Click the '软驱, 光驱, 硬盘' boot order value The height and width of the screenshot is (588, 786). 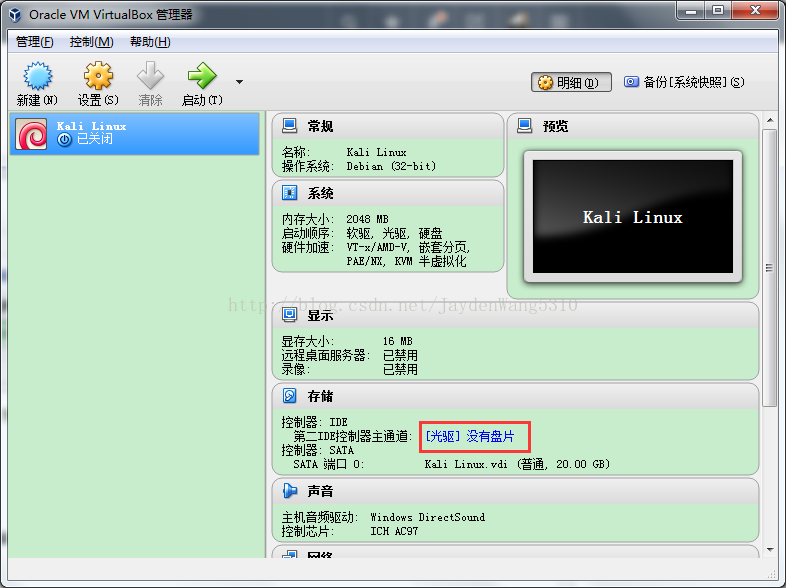click(x=395, y=233)
